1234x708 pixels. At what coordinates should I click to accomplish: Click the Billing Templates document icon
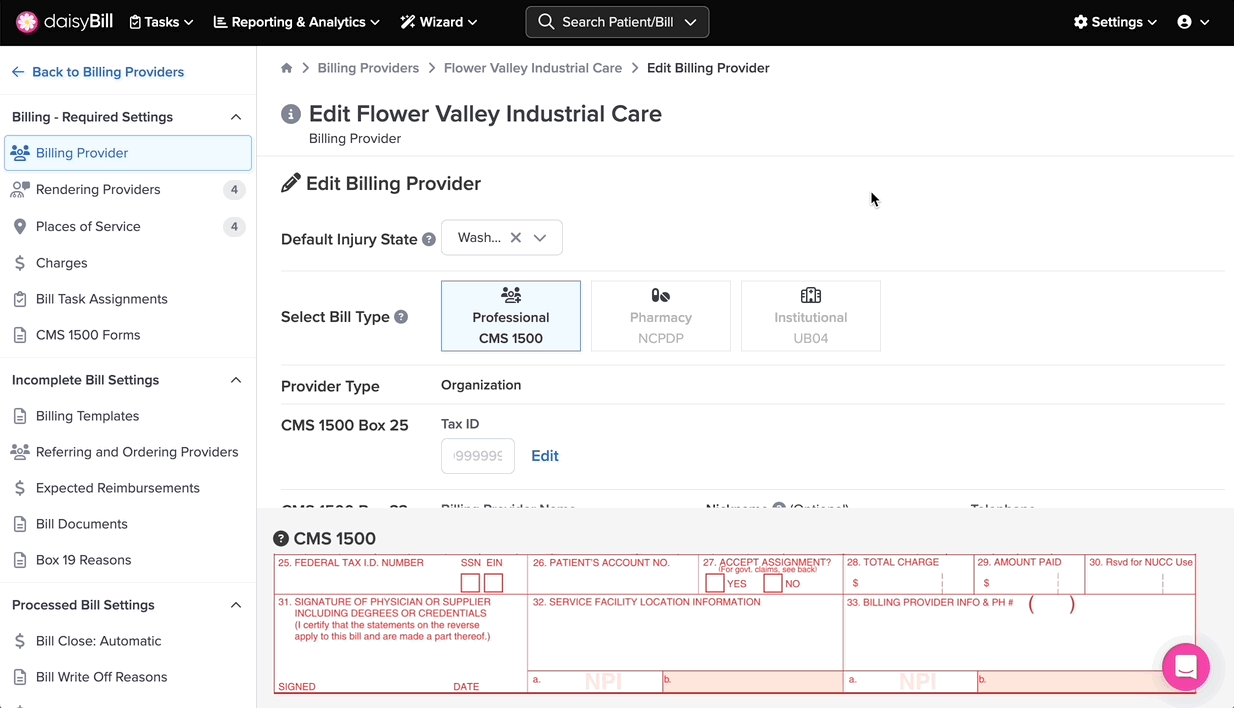(20, 416)
